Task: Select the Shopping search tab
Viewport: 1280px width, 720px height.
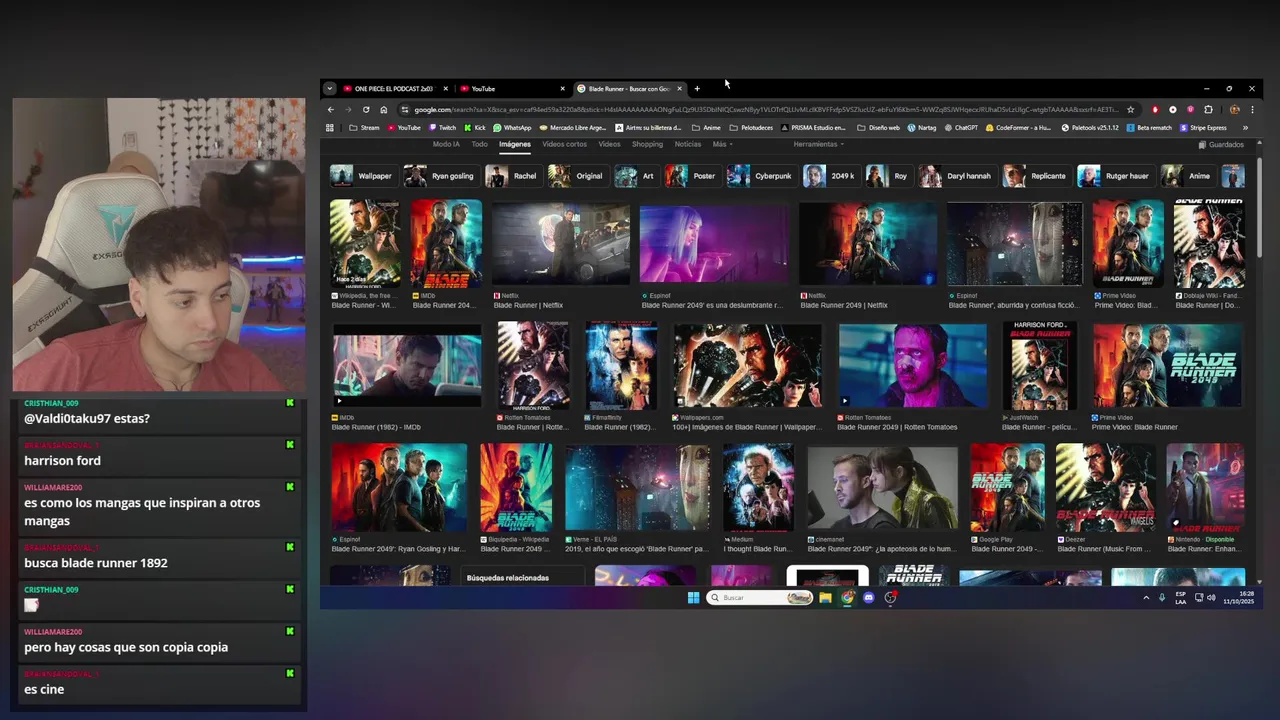Action: click(x=647, y=145)
